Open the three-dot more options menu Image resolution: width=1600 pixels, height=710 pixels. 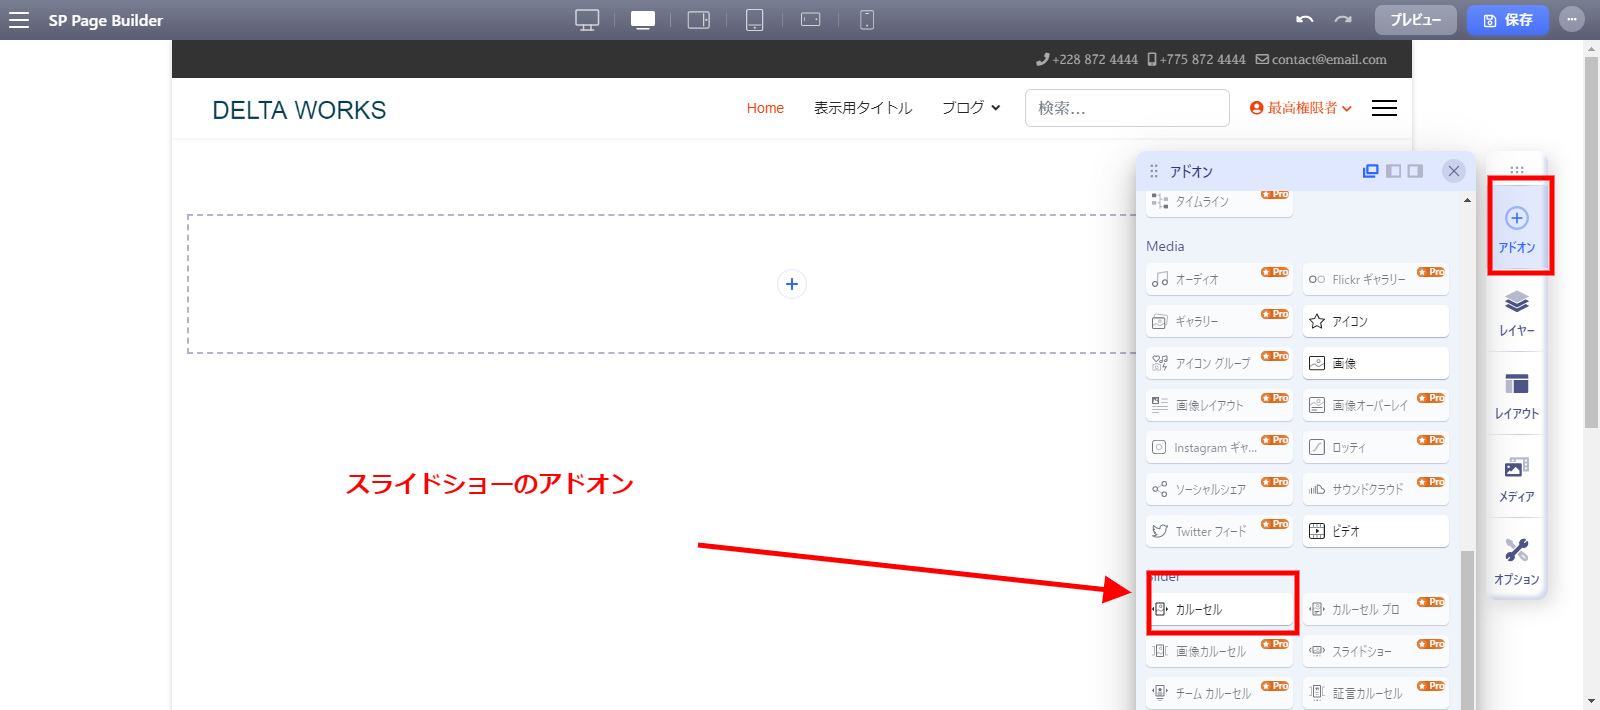coord(1572,20)
